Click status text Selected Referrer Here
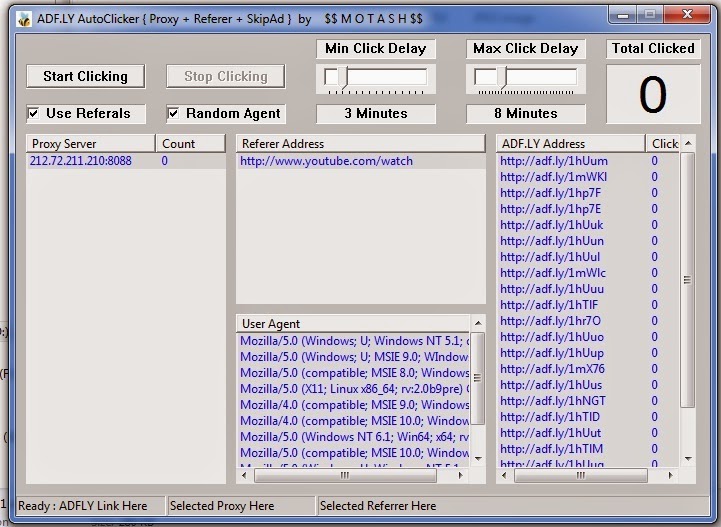This screenshot has width=721, height=527. [378, 506]
